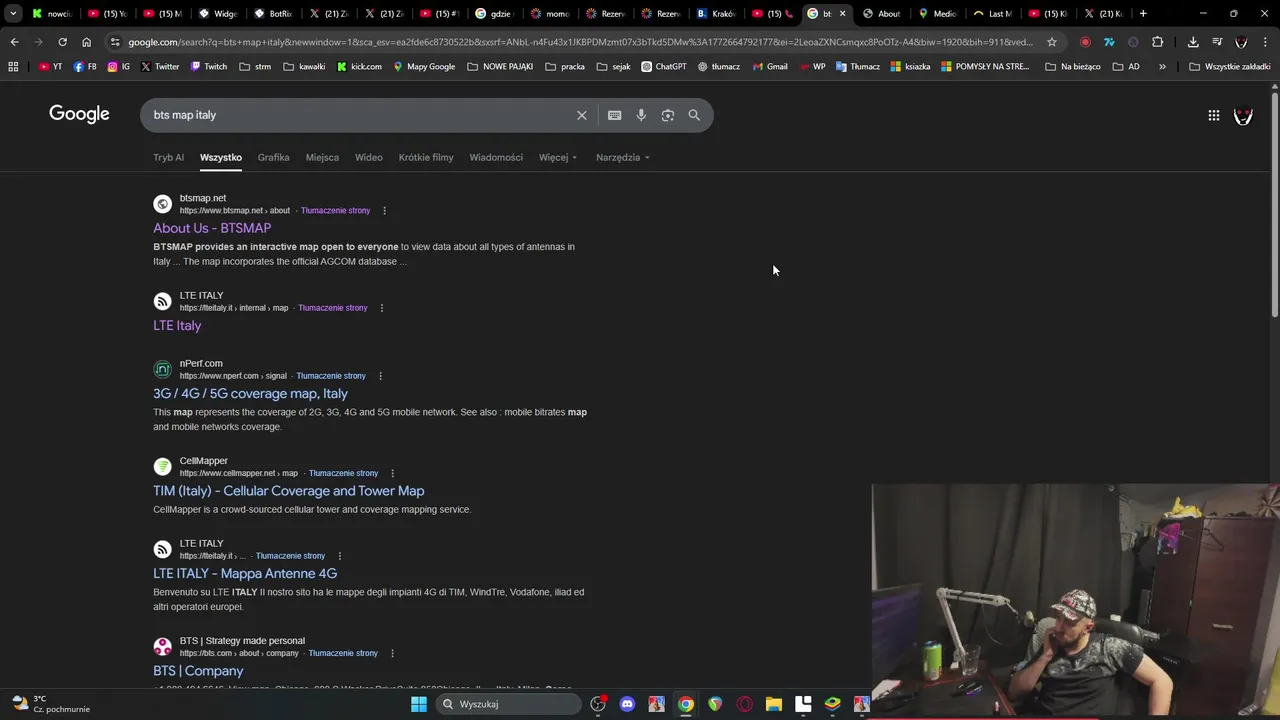Open the Gmail bookmark

tap(769, 67)
